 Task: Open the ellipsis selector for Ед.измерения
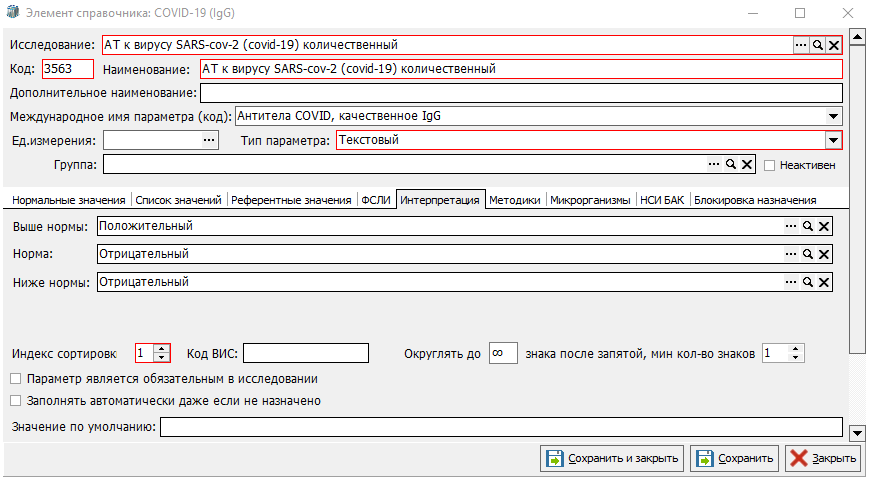(209, 141)
